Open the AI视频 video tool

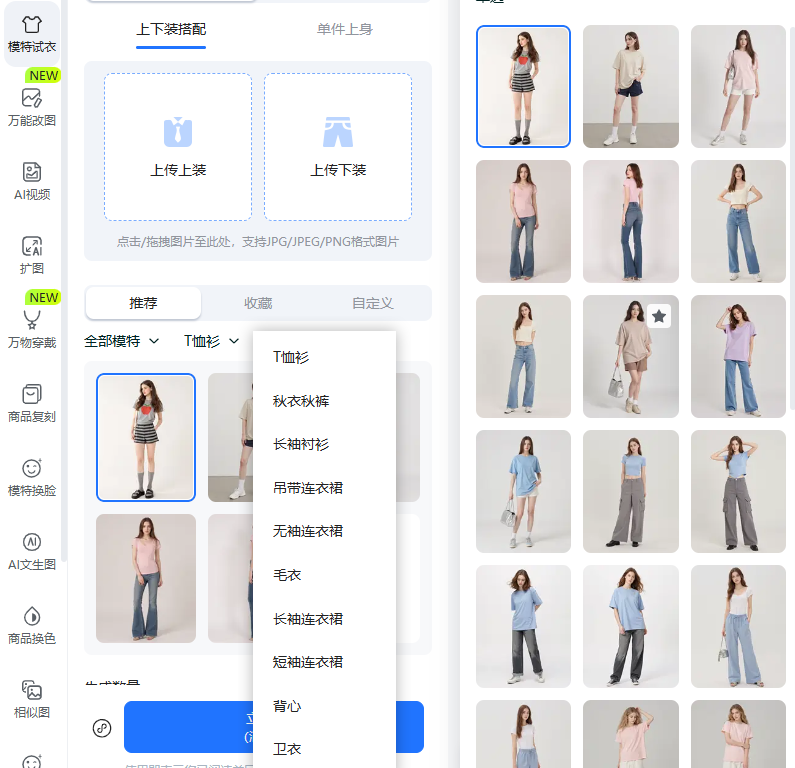click(31, 181)
